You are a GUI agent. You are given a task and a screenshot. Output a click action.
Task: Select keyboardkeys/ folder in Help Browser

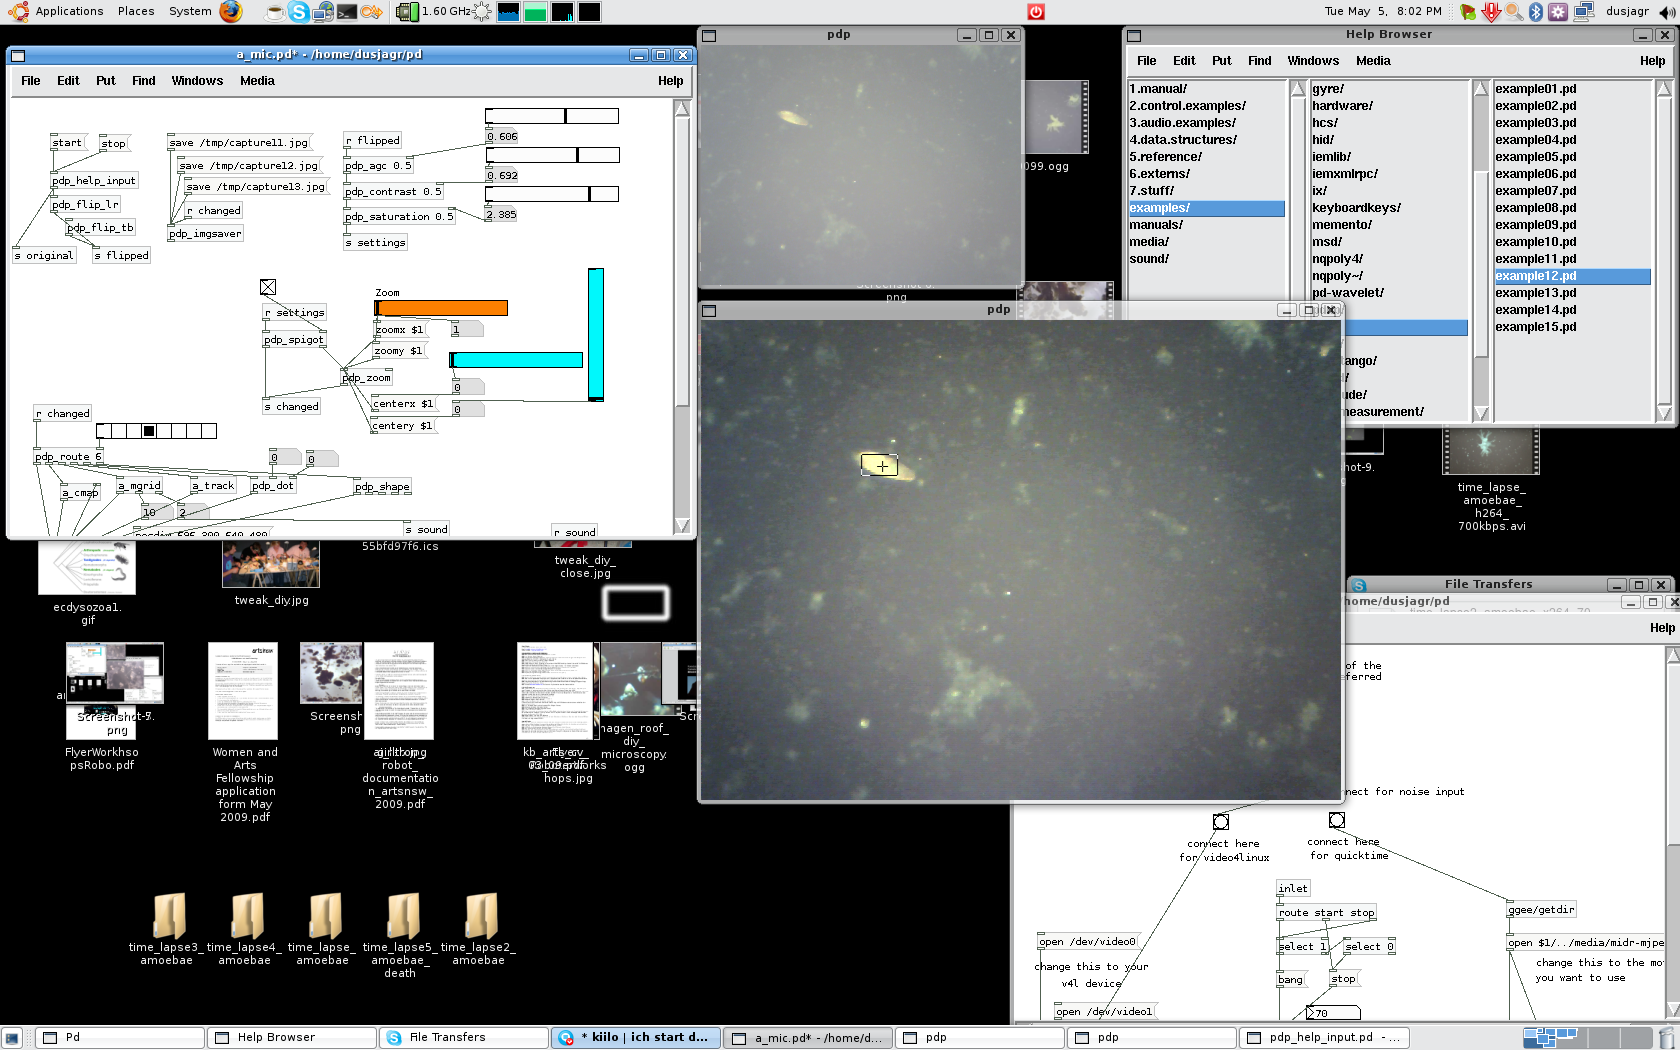click(x=1389, y=208)
